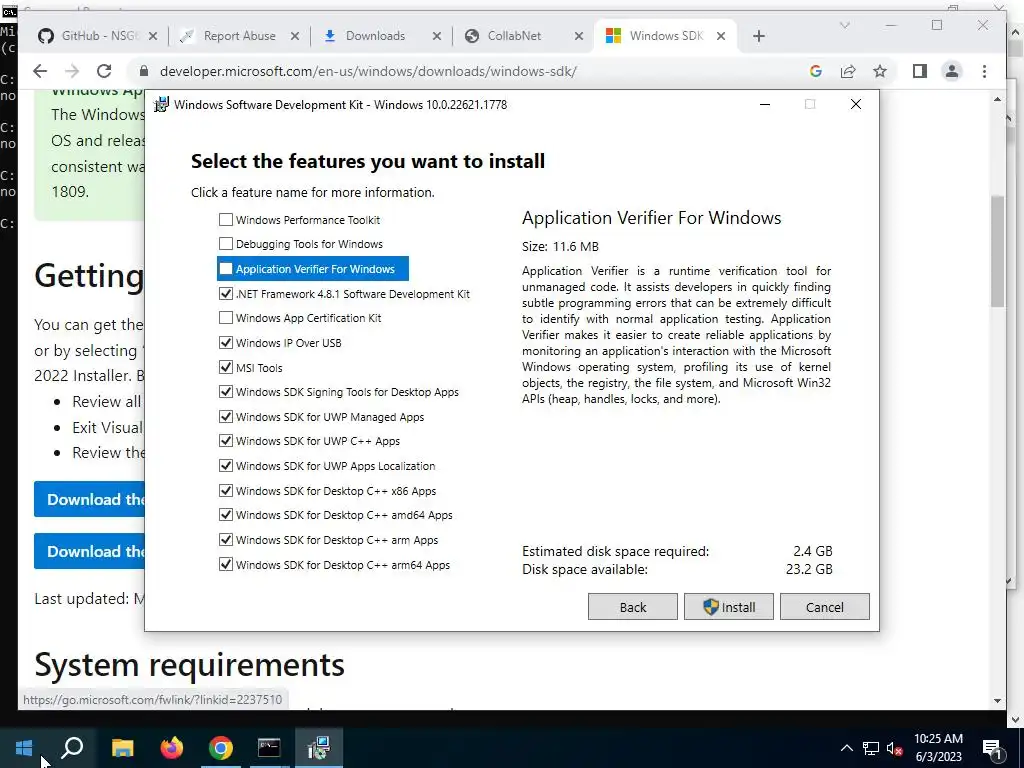Image resolution: width=1024 pixels, height=768 pixels.
Task: Uncheck .NET Framework 4.8.1 SDK
Action: tap(225, 293)
